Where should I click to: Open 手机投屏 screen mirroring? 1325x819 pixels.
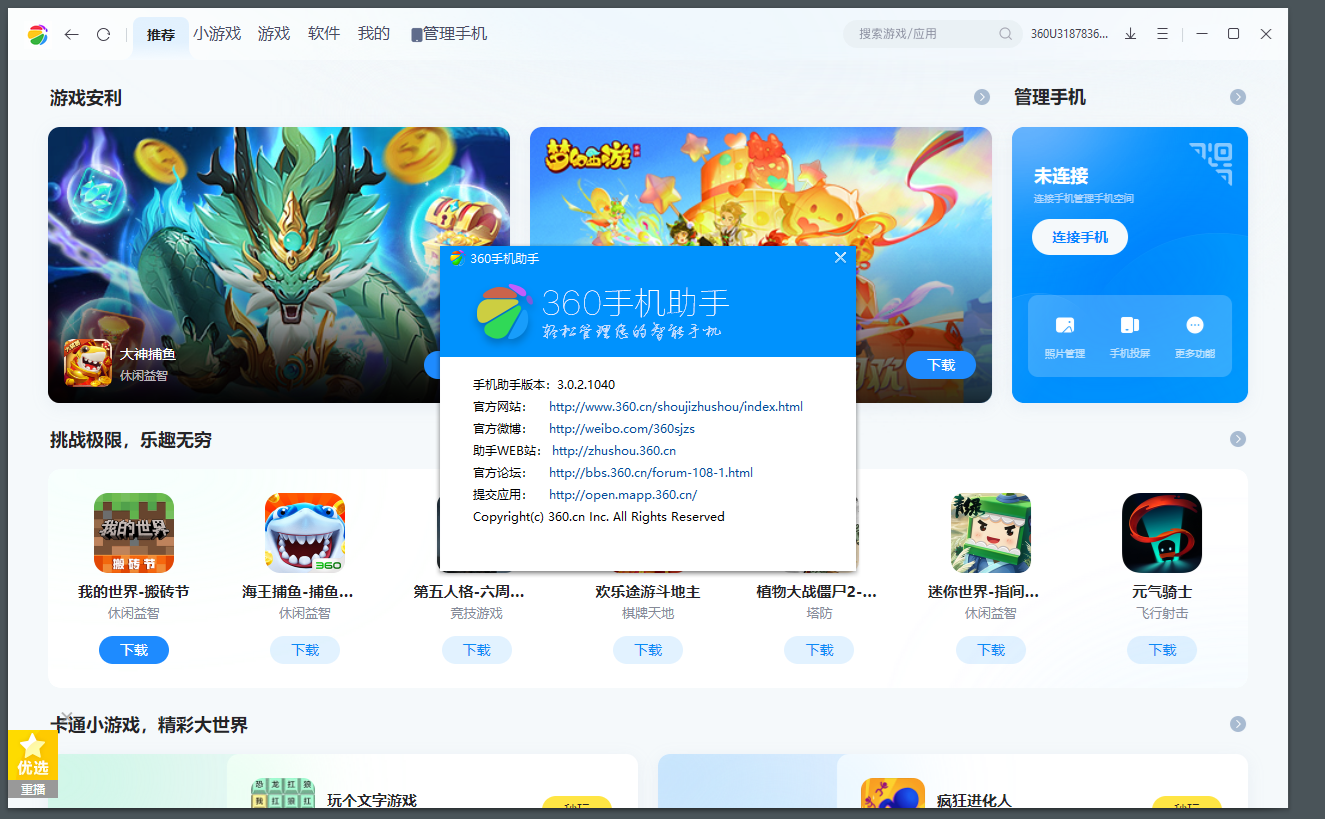pyautogui.click(x=1130, y=337)
